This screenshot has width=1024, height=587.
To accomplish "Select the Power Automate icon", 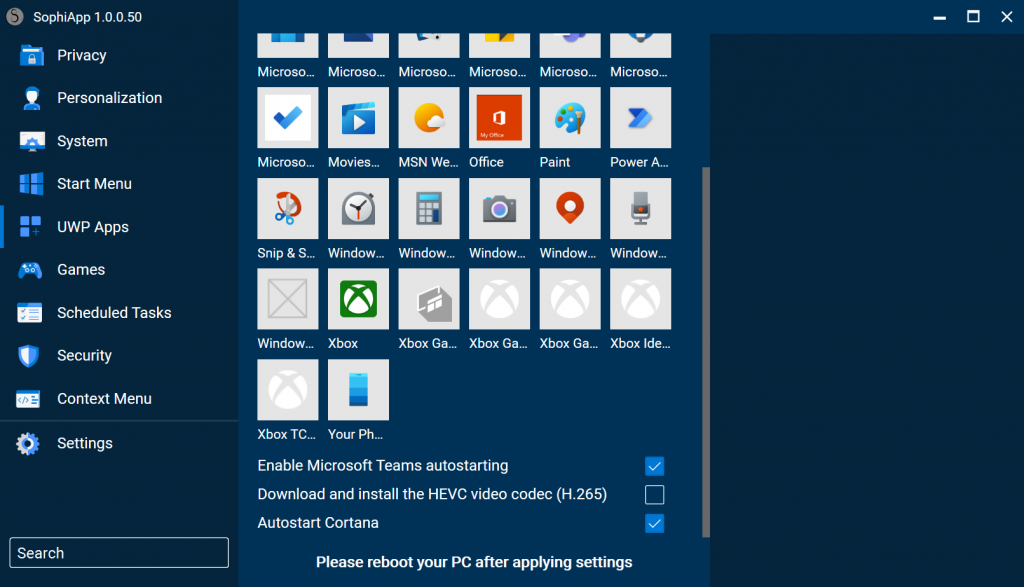I will [x=639, y=117].
